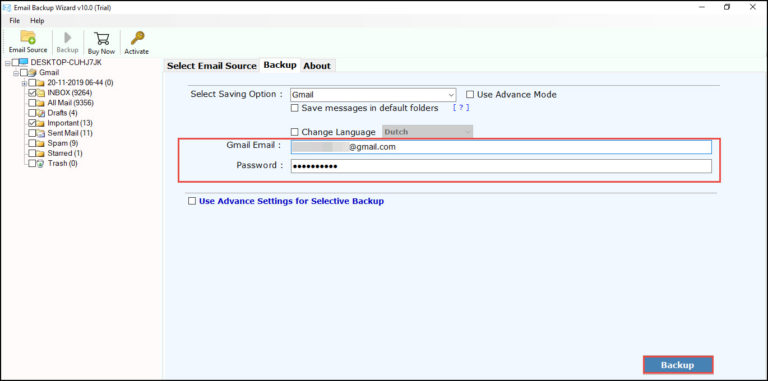The image size is (768, 381).
Task: Select the INBOX (9264) tree label
Action: click(x=70, y=93)
